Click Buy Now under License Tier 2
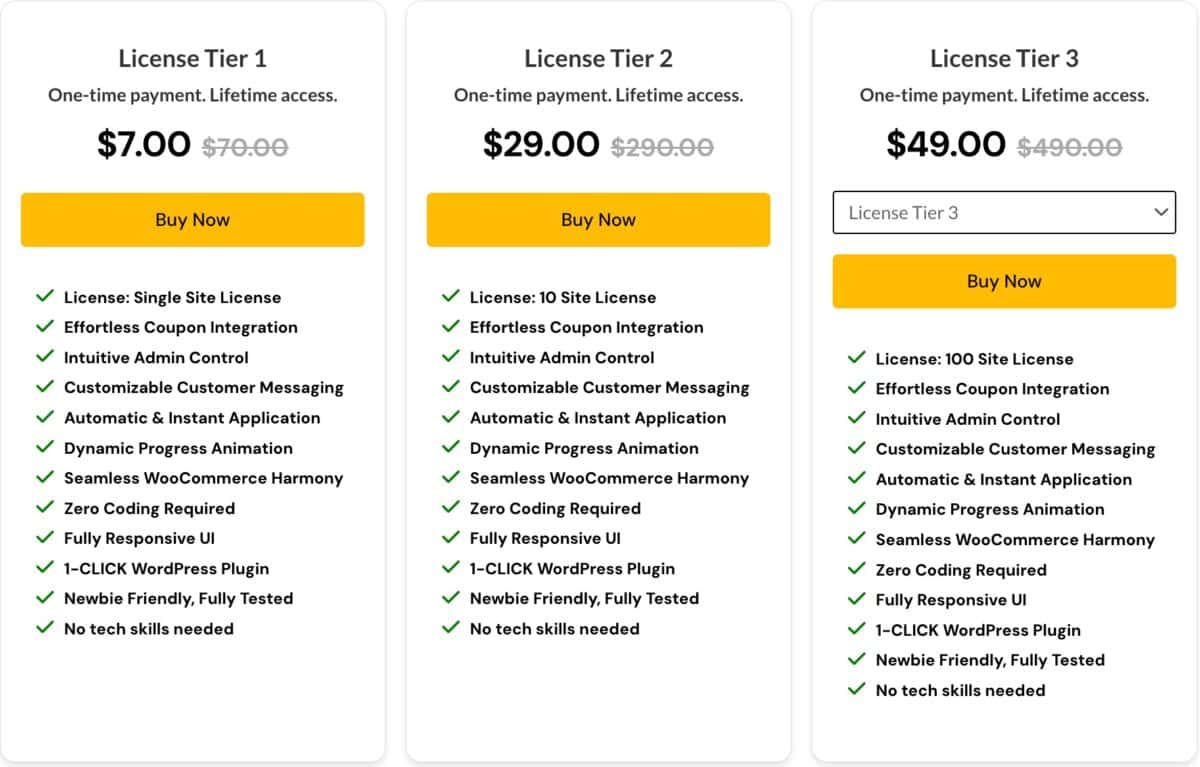The height and width of the screenshot is (767, 1200). click(598, 220)
